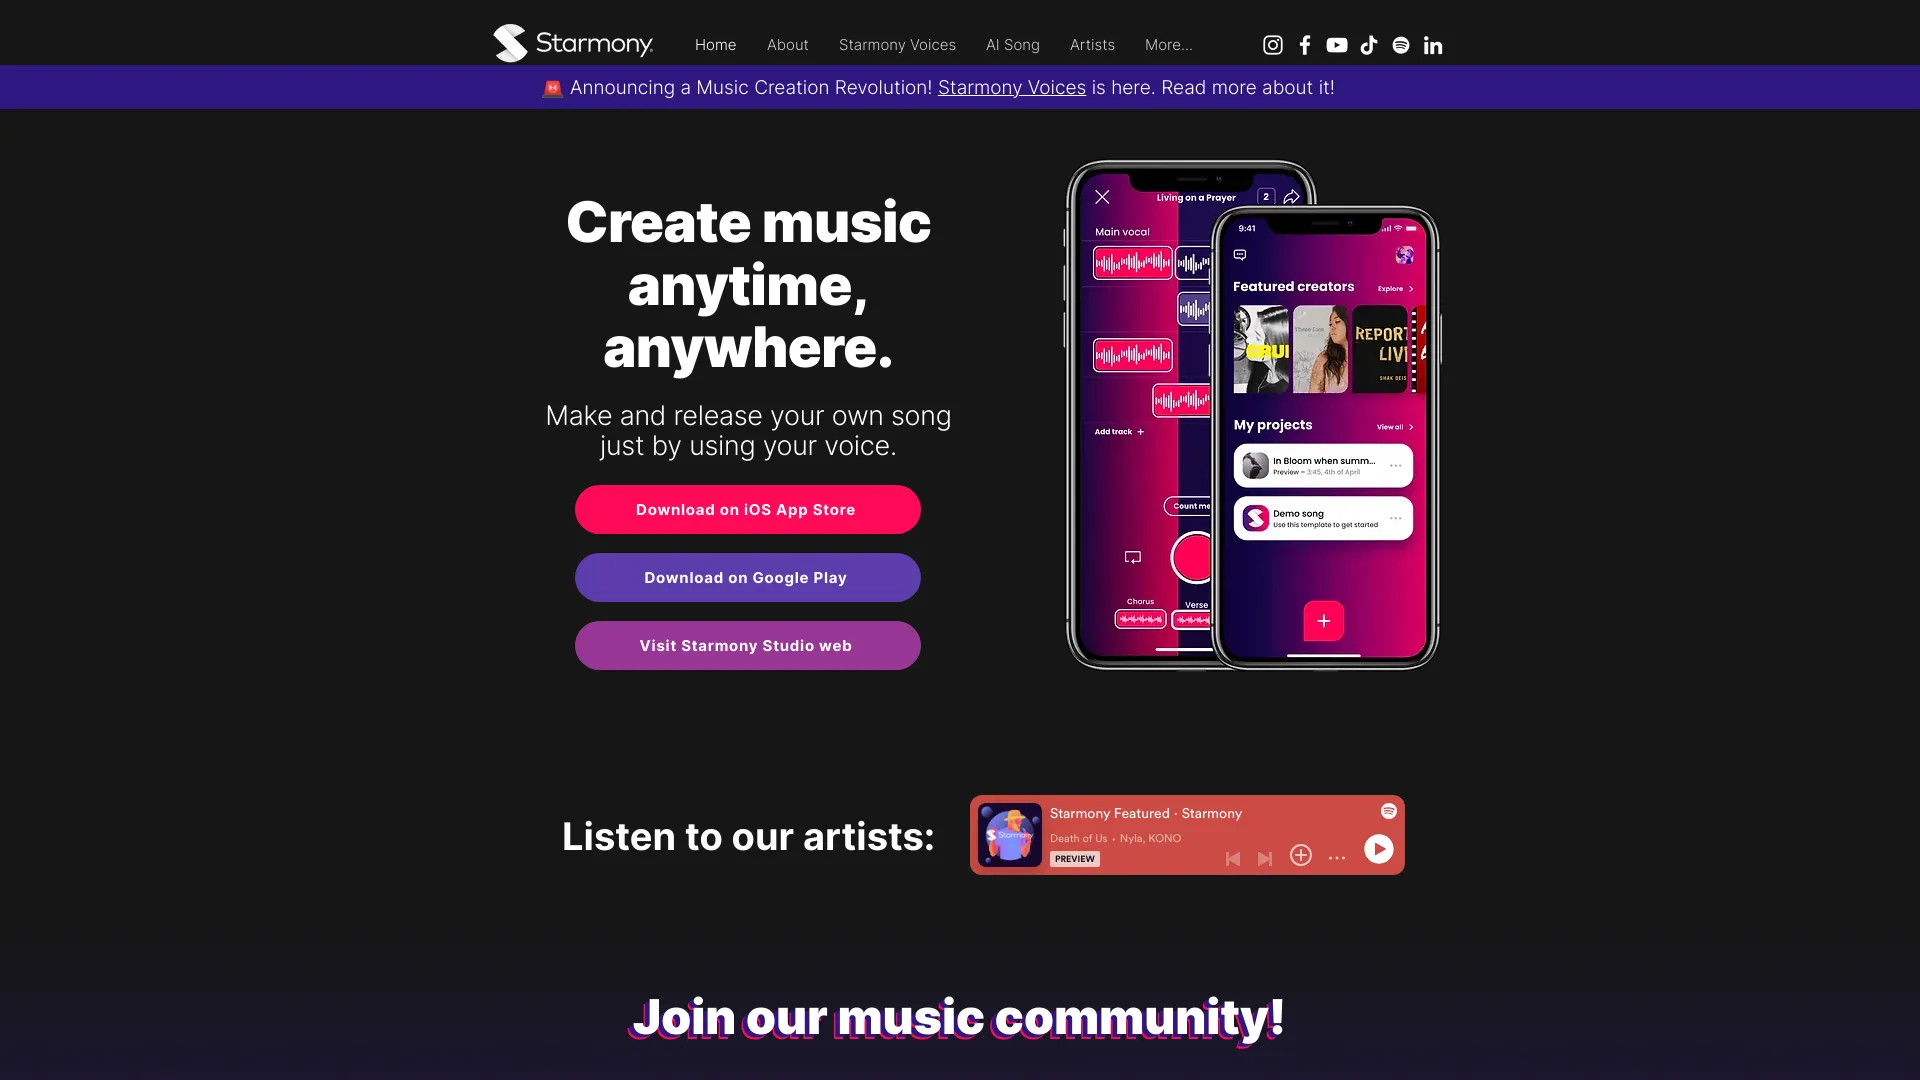Expand the More navigation menu
Screen dimensions: 1920x1080
point(1168,44)
